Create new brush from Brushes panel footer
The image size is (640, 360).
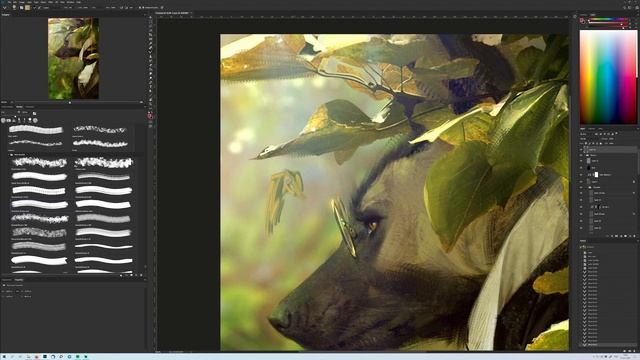[x=136, y=275]
